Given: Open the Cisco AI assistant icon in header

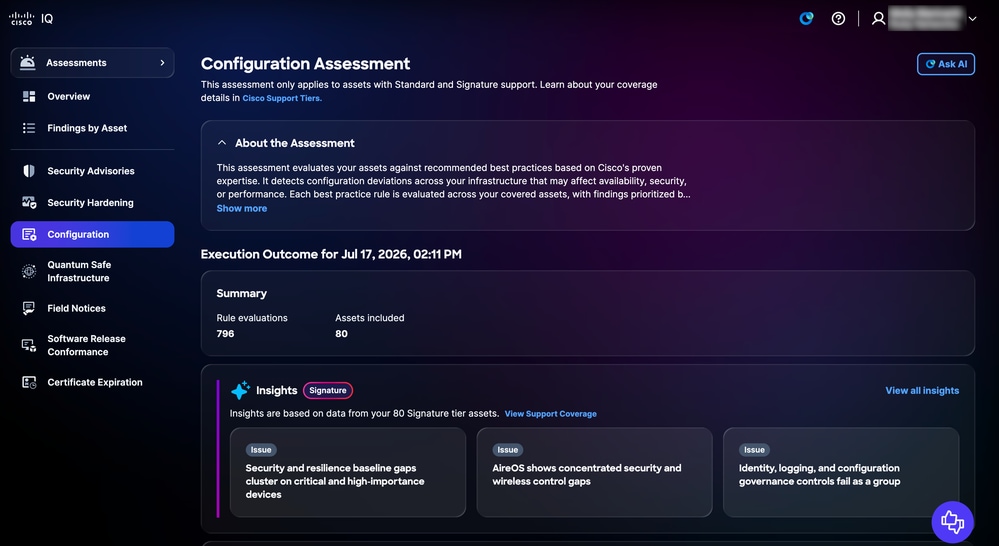Looking at the screenshot, I should pos(807,18).
